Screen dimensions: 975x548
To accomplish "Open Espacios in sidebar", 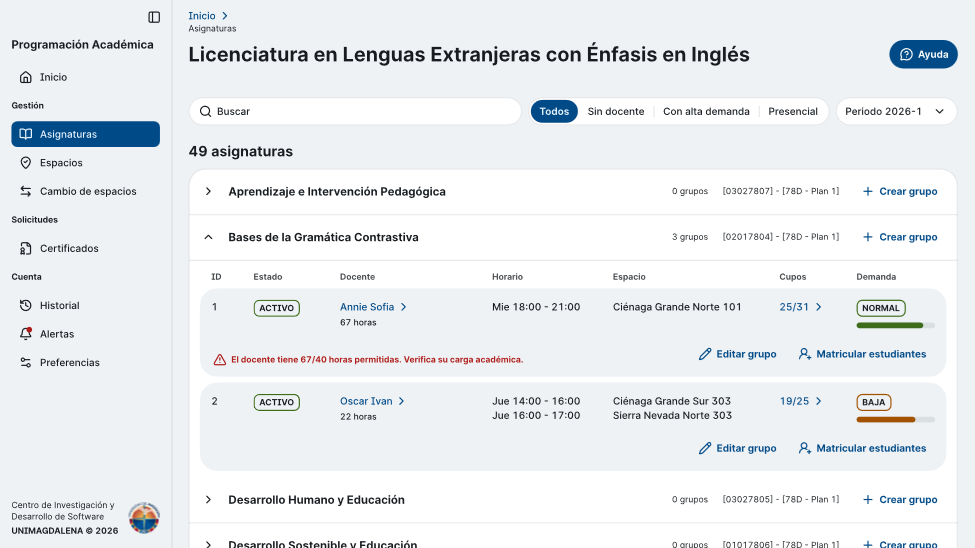I will [85, 162].
